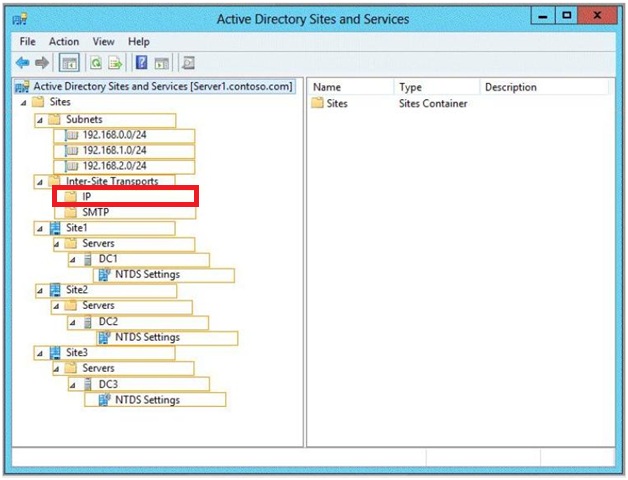Viewport: 628px width, 480px height.
Task: Collapse the DC1 node
Action: point(72,260)
